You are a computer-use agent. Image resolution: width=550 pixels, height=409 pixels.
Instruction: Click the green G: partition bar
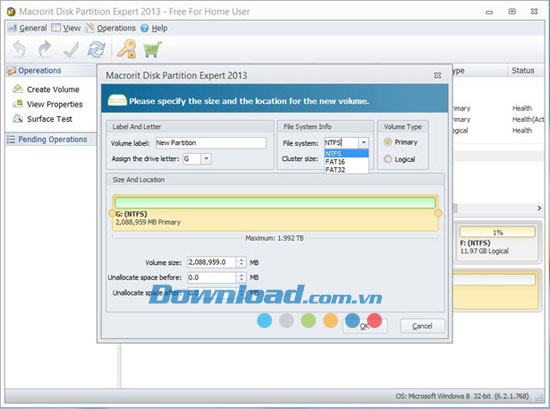(x=275, y=203)
